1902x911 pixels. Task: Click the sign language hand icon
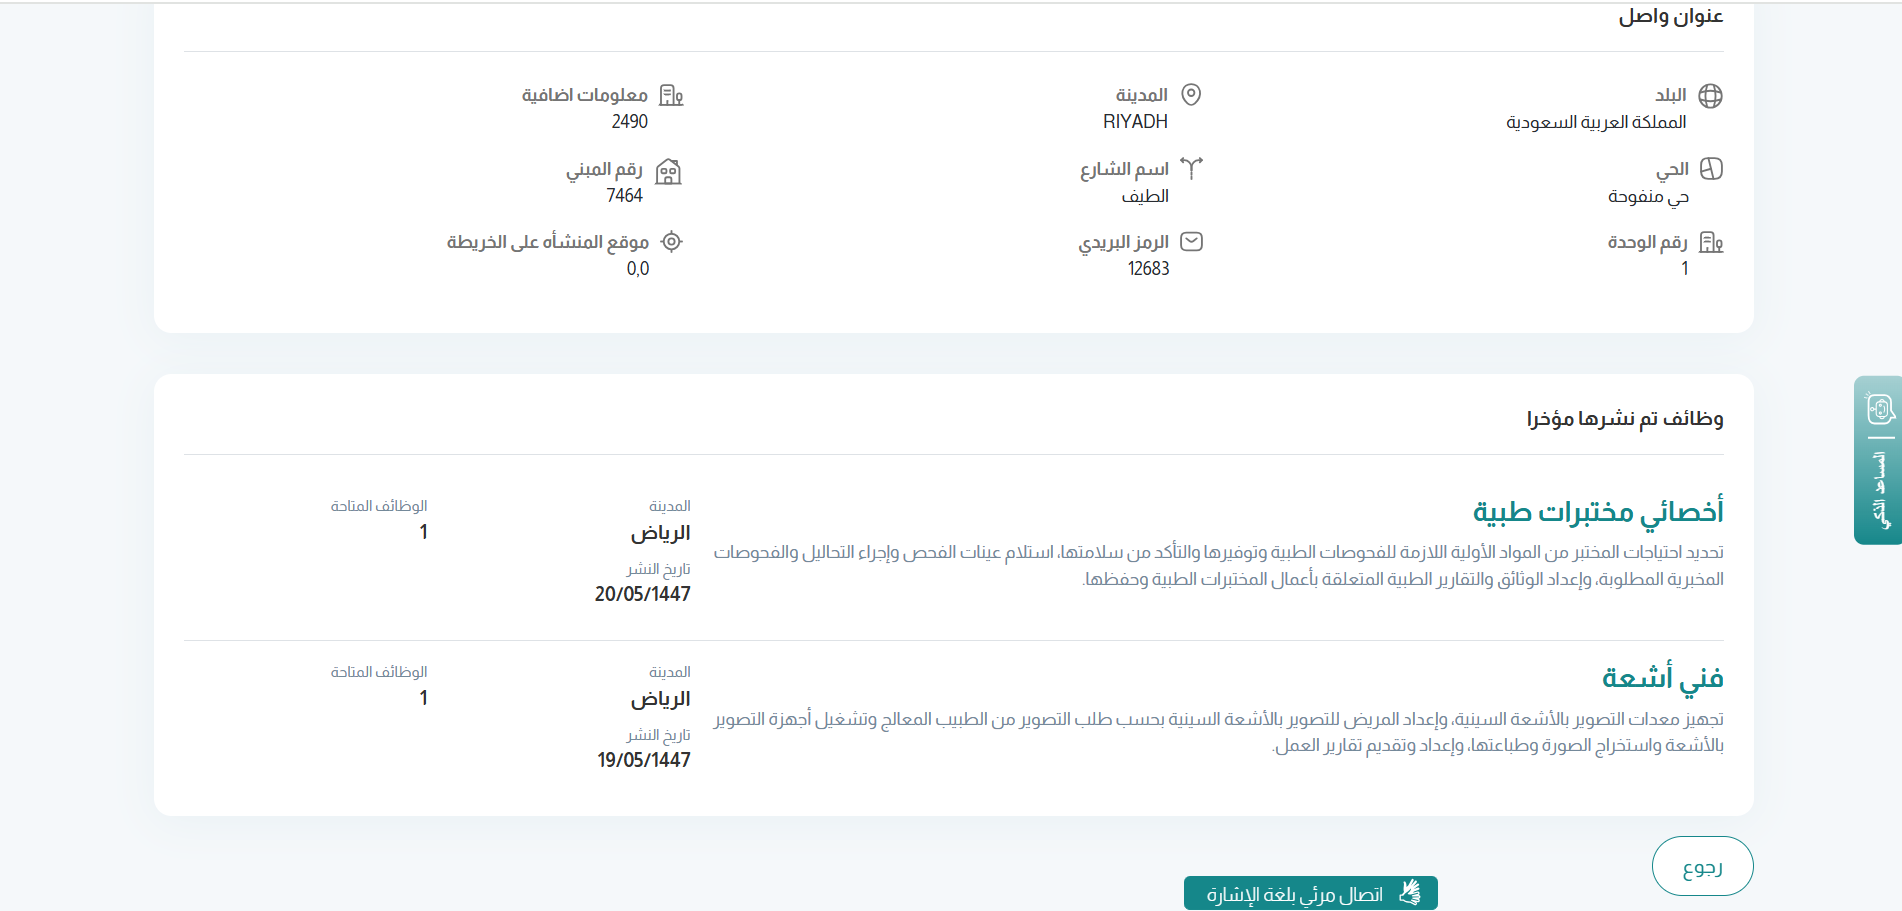click(x=1410, y=893)
